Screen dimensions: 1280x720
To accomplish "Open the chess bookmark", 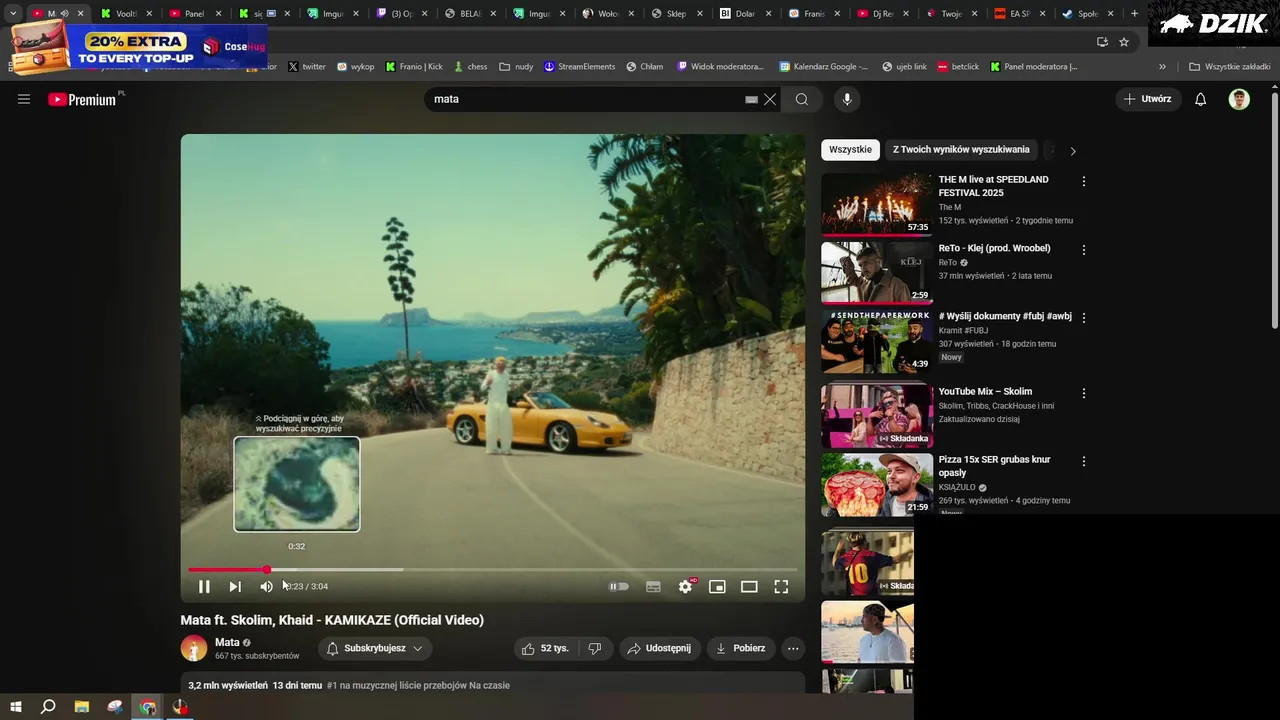I will pos(470,67).
